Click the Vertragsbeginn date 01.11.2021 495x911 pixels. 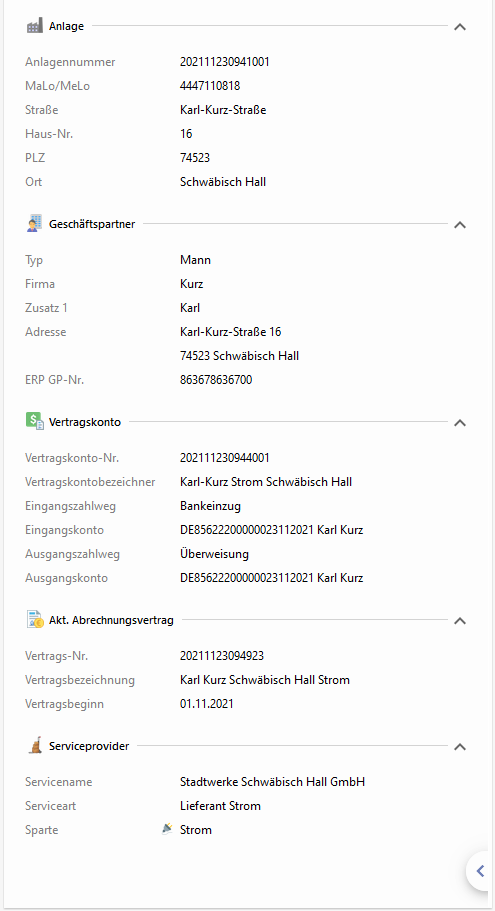point(207,704)
